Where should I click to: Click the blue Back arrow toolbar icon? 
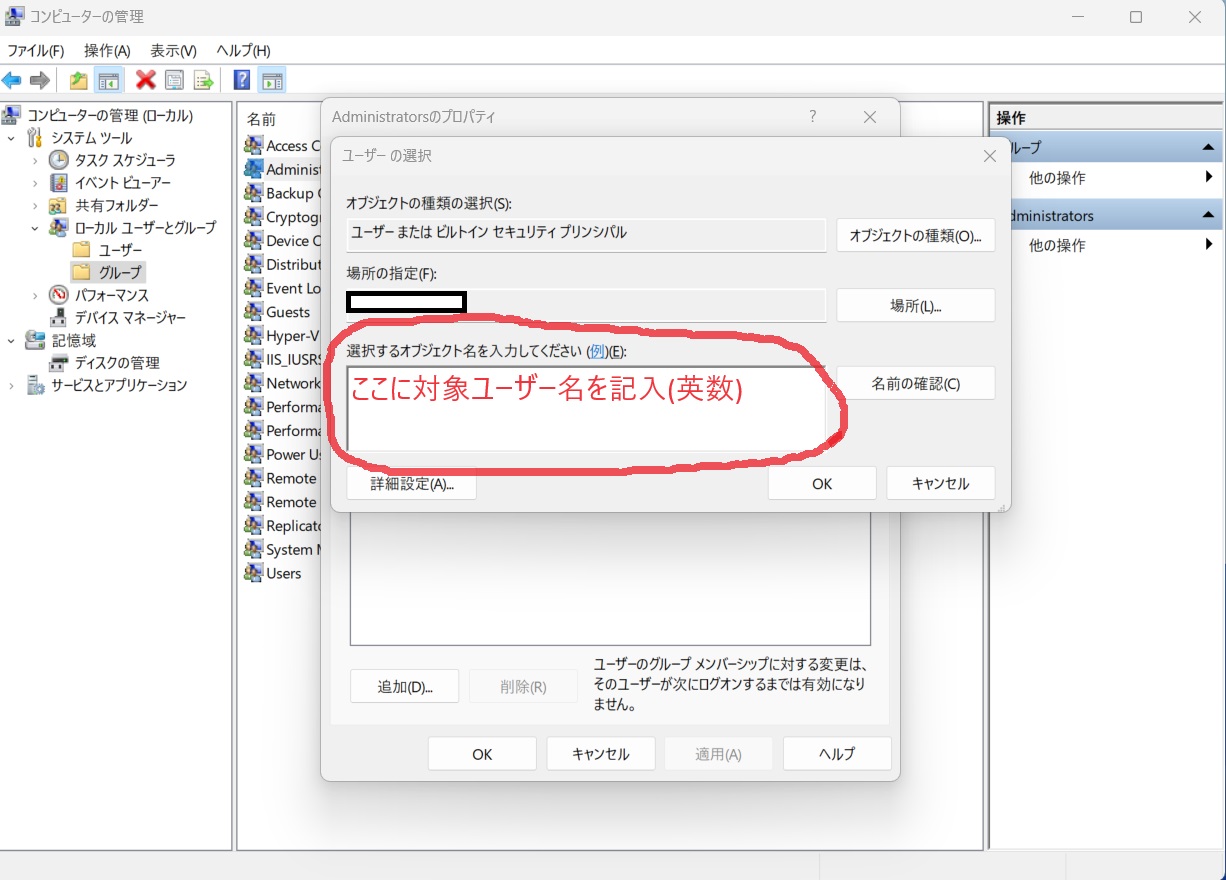tap(13, 81)
